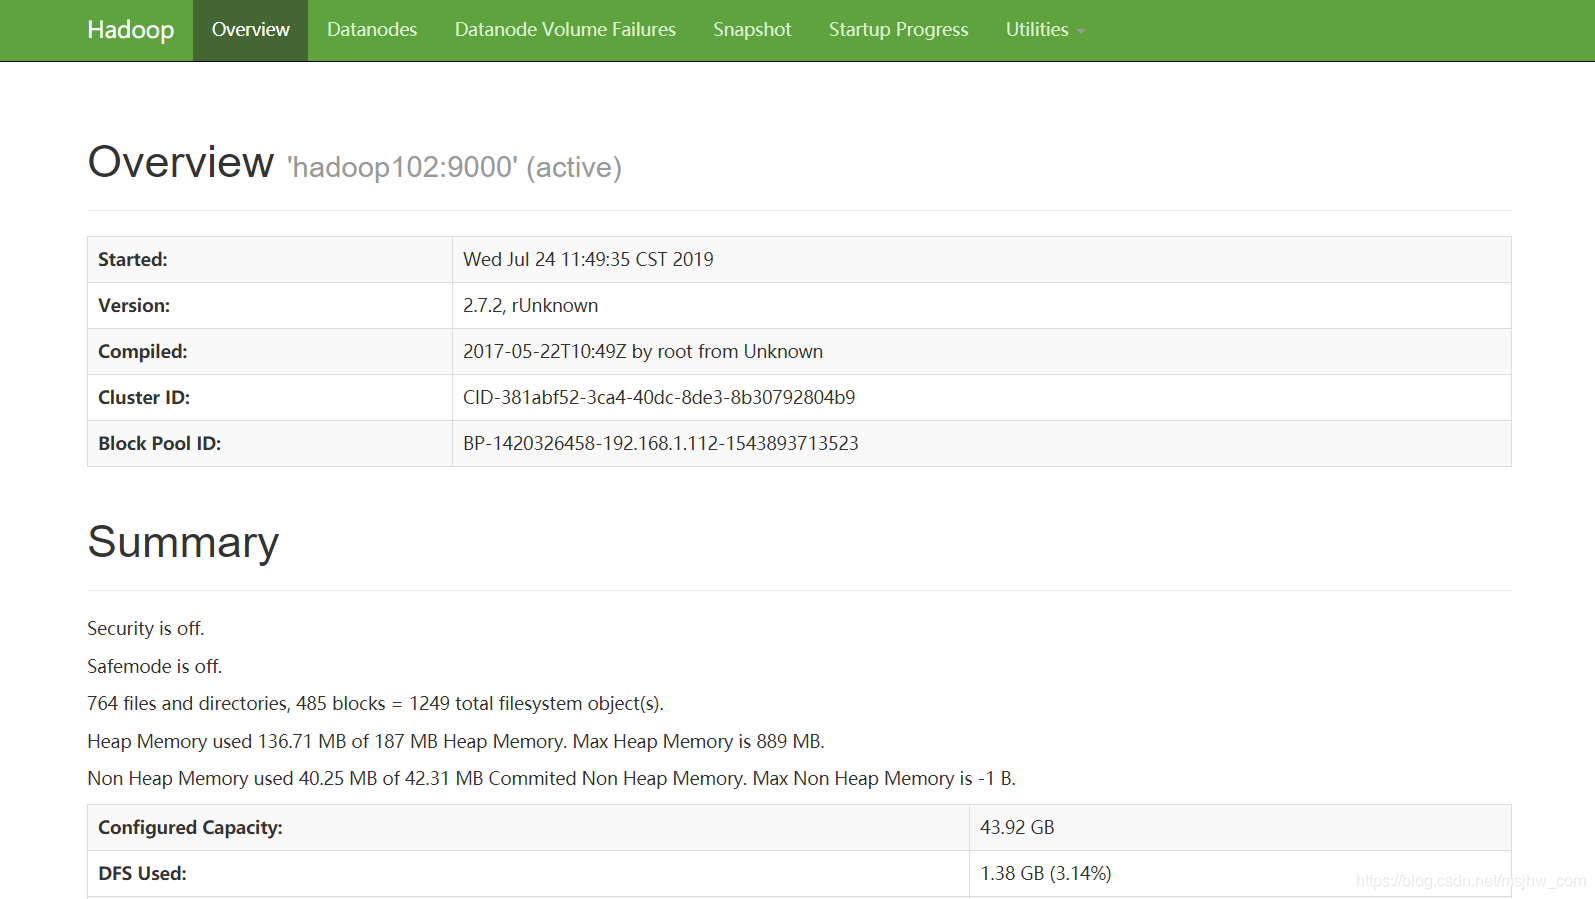Click the 'hadoop102:9000' (active) subtitle
Viewport: 1595px width, 899px height.
pyautogui.click(x=455, y=167)
